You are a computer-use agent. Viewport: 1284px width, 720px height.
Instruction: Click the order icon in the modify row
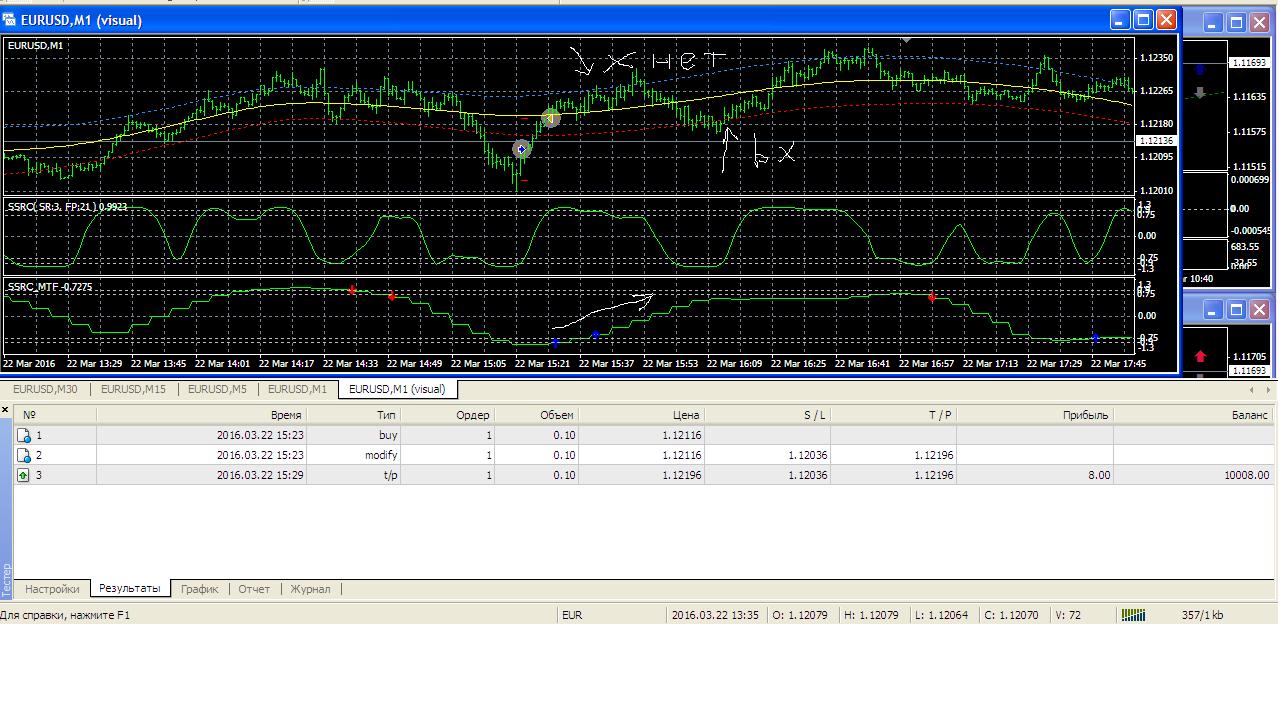click(x=24, y=455)
